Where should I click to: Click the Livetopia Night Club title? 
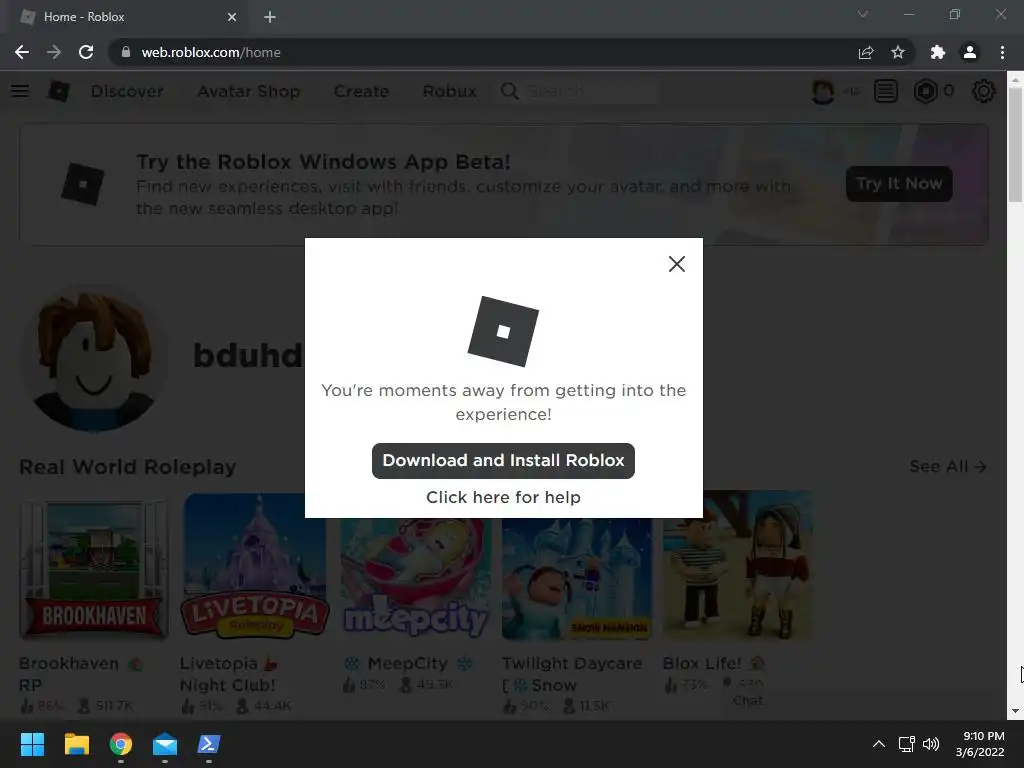pyautogui.click(x=229, y=674)
